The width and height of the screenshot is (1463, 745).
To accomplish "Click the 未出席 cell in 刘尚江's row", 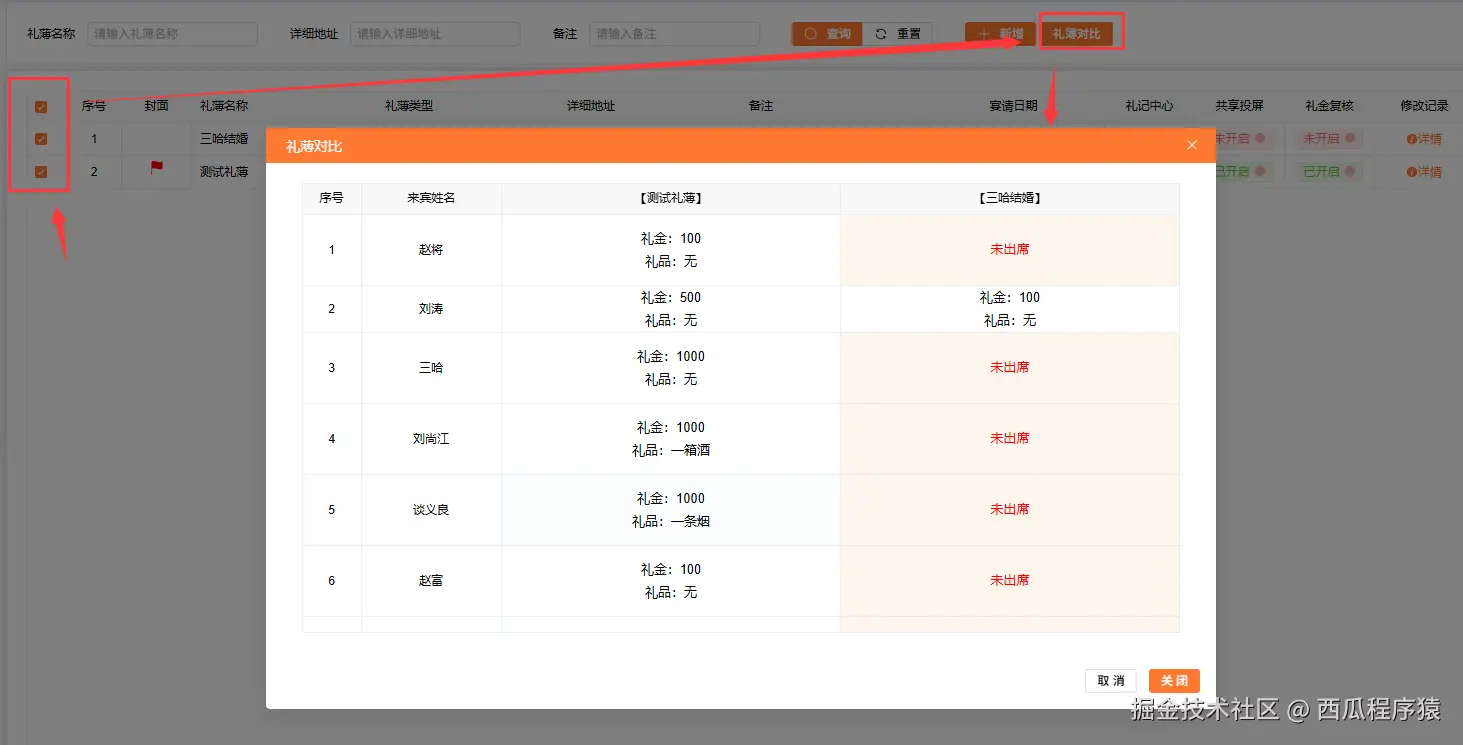I will tap(1010, 439).
